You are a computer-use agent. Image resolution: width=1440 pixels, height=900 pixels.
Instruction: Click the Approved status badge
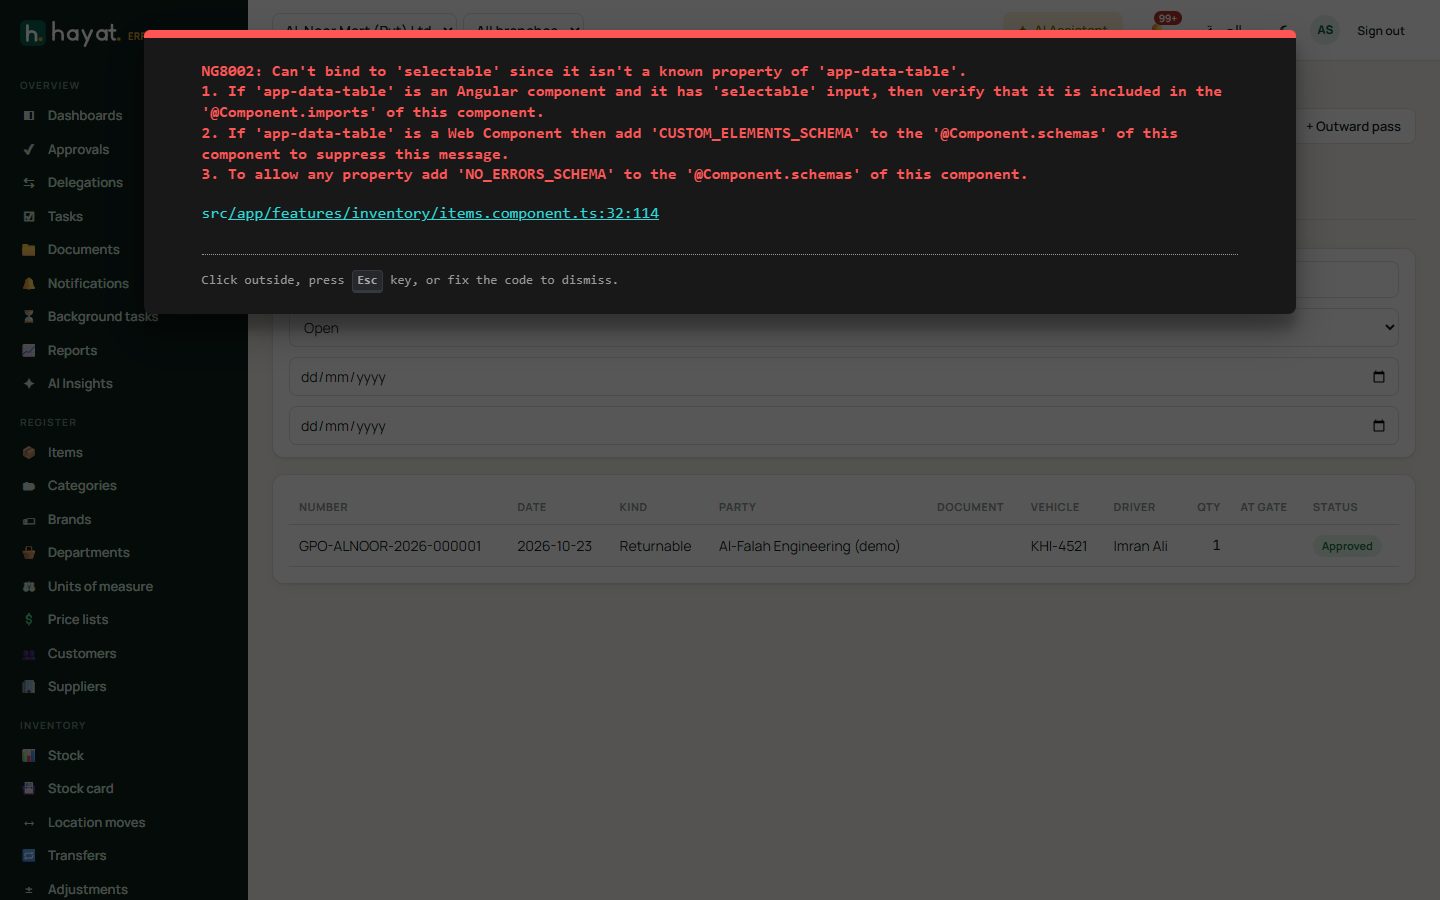[x=1347, y=546]
